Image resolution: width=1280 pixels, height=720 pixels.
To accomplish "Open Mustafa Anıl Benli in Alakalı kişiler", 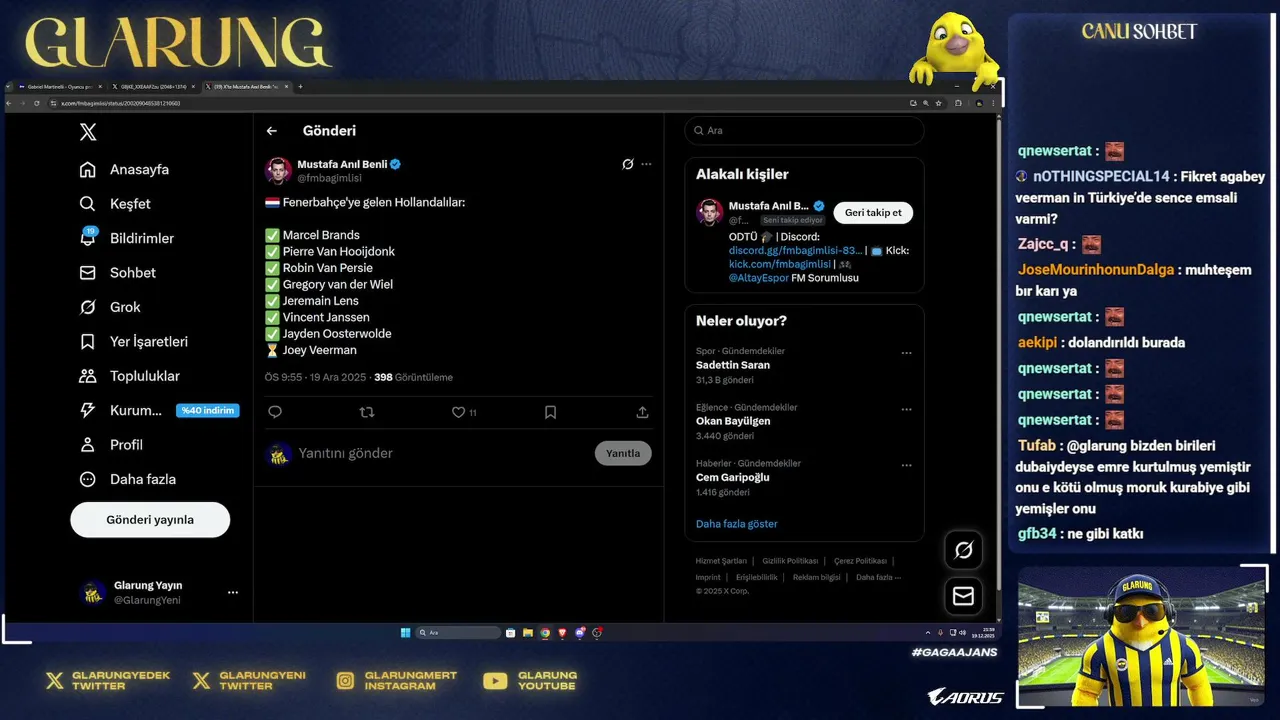I will [x=769, y=206].
